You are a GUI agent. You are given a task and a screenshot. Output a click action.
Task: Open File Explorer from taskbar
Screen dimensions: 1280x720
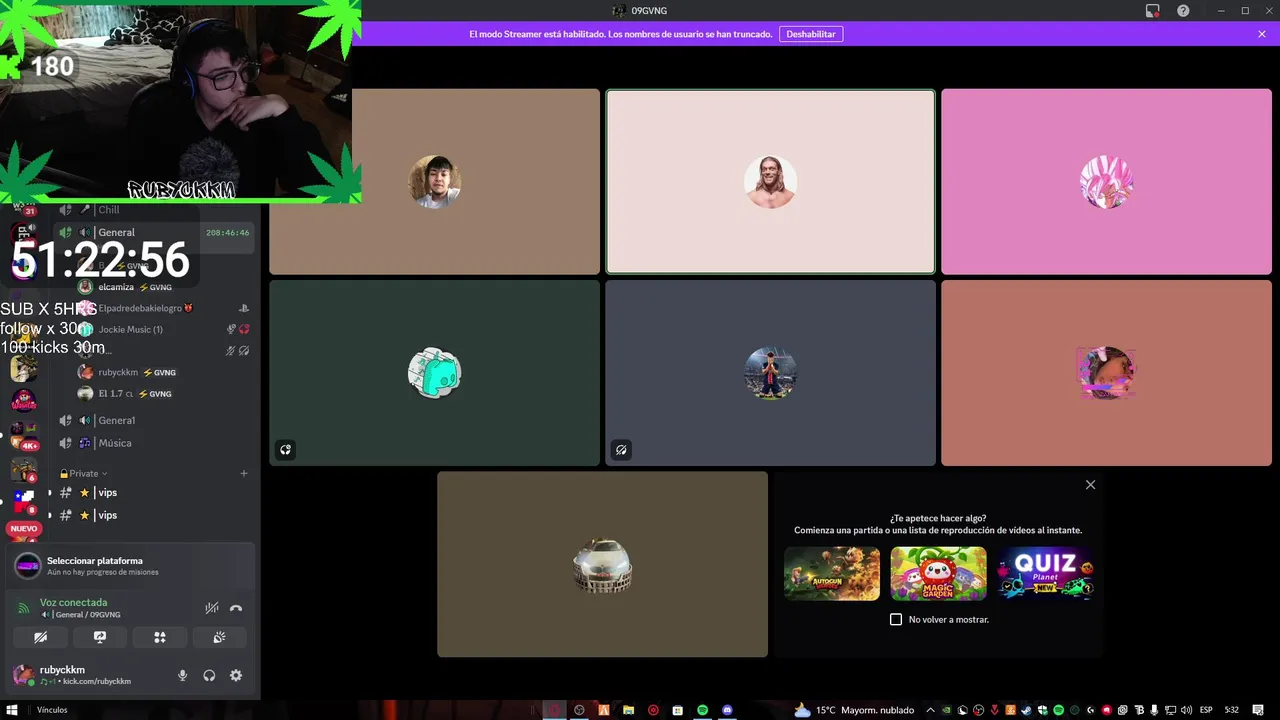coord(628,710)
